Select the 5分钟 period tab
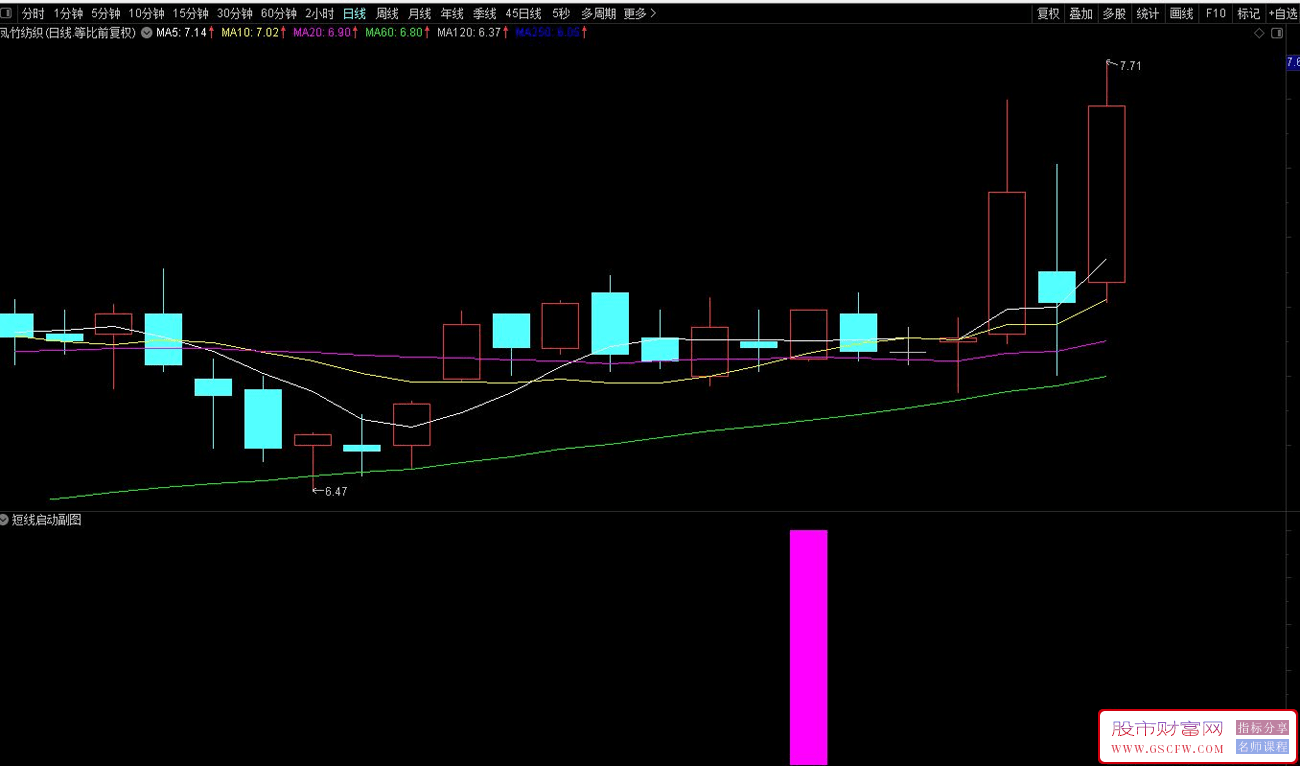 click(x=105, y=14)
